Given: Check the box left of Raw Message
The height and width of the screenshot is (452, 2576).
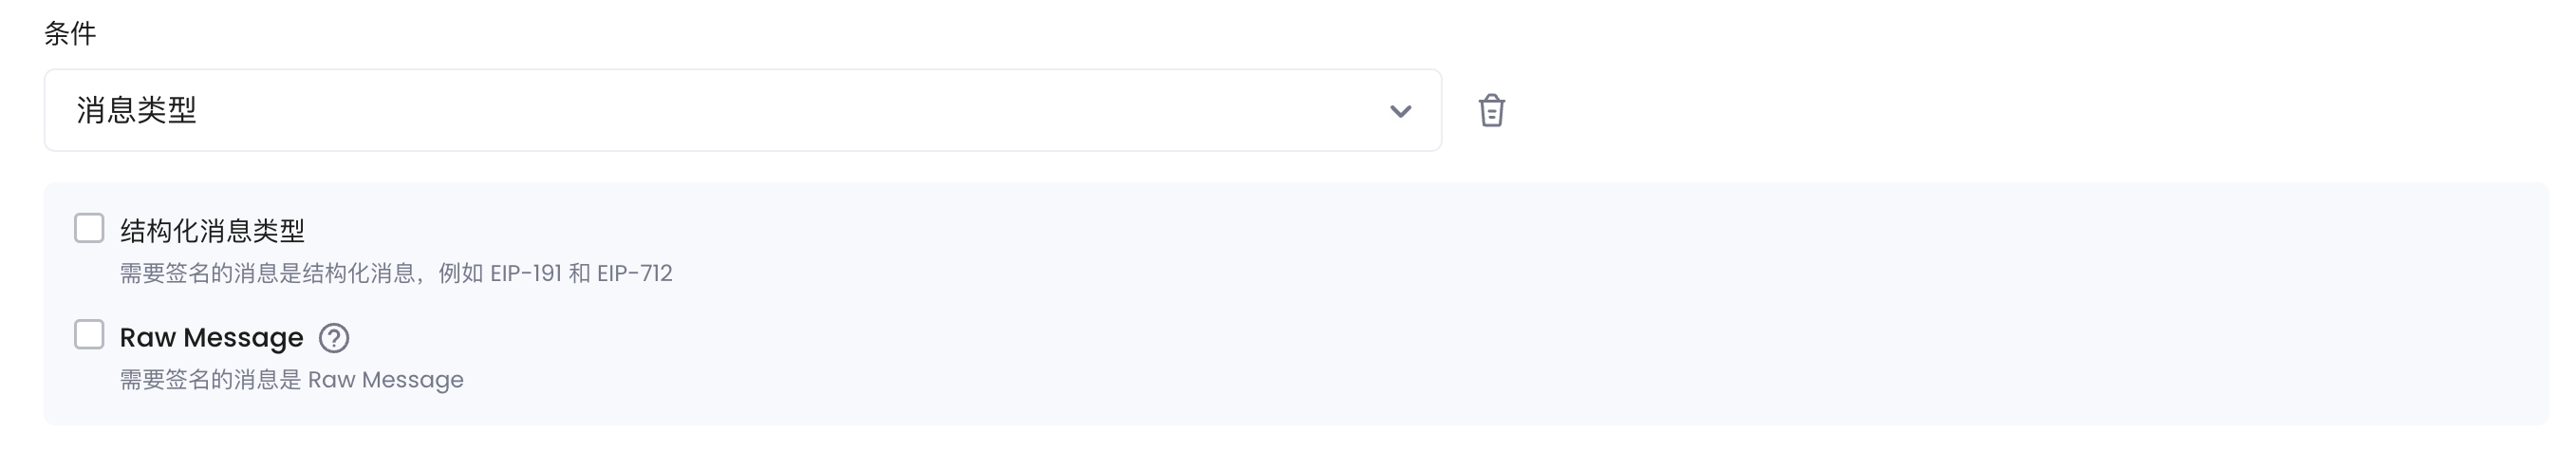Looking at the screenshot, I should click(x=89, y=334).
